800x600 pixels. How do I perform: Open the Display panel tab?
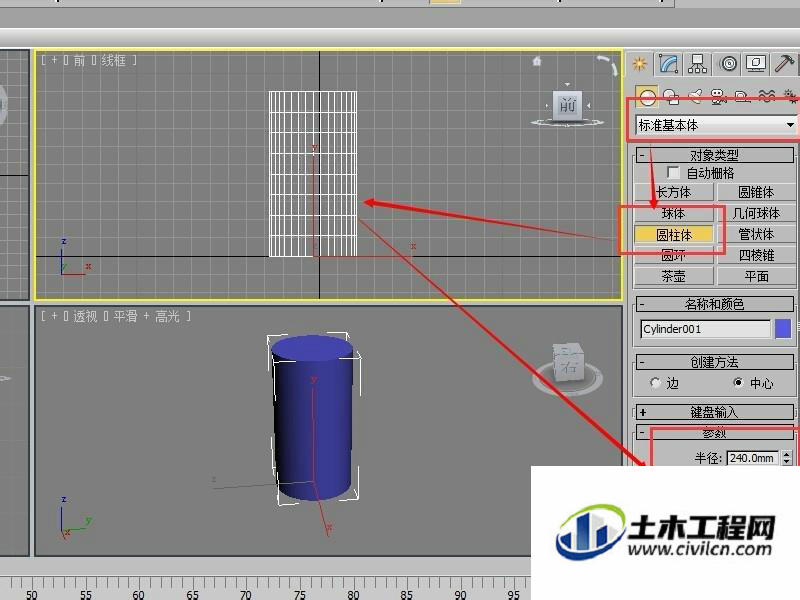756,64
